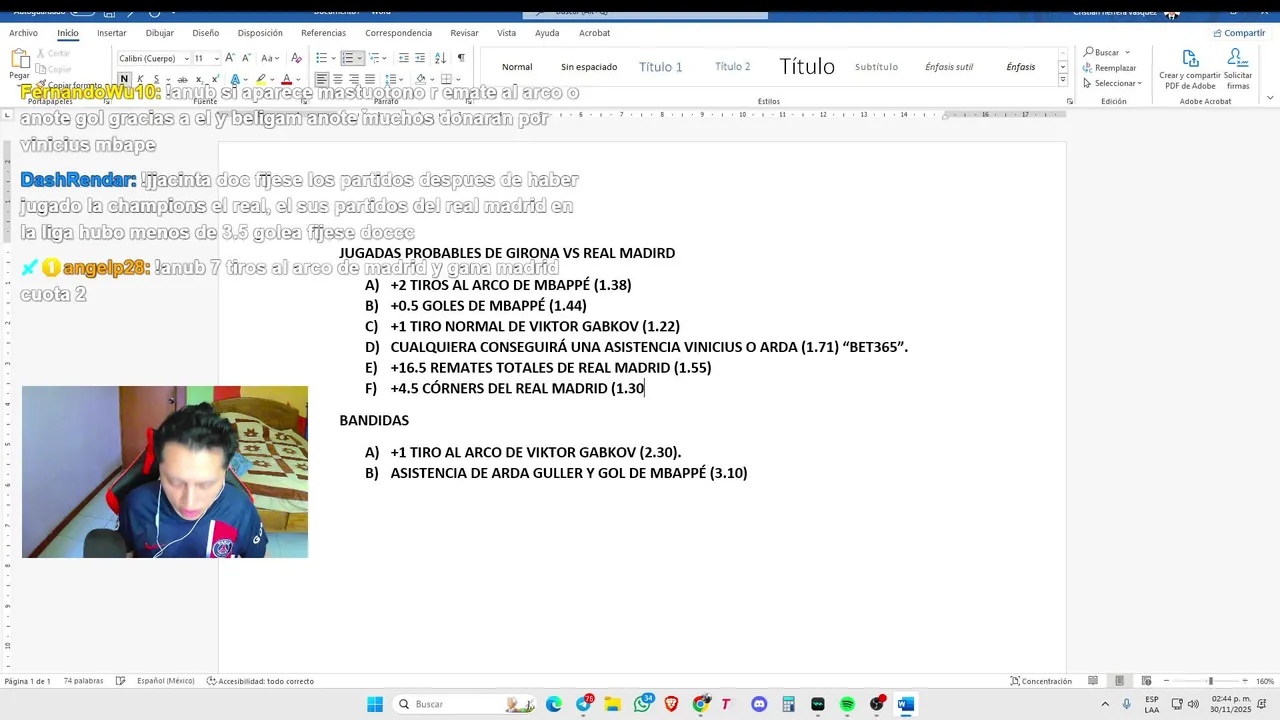Collapse the ribbon with the chevron
Viewport: 1280px width, 720px height.
pos(1270,98)
